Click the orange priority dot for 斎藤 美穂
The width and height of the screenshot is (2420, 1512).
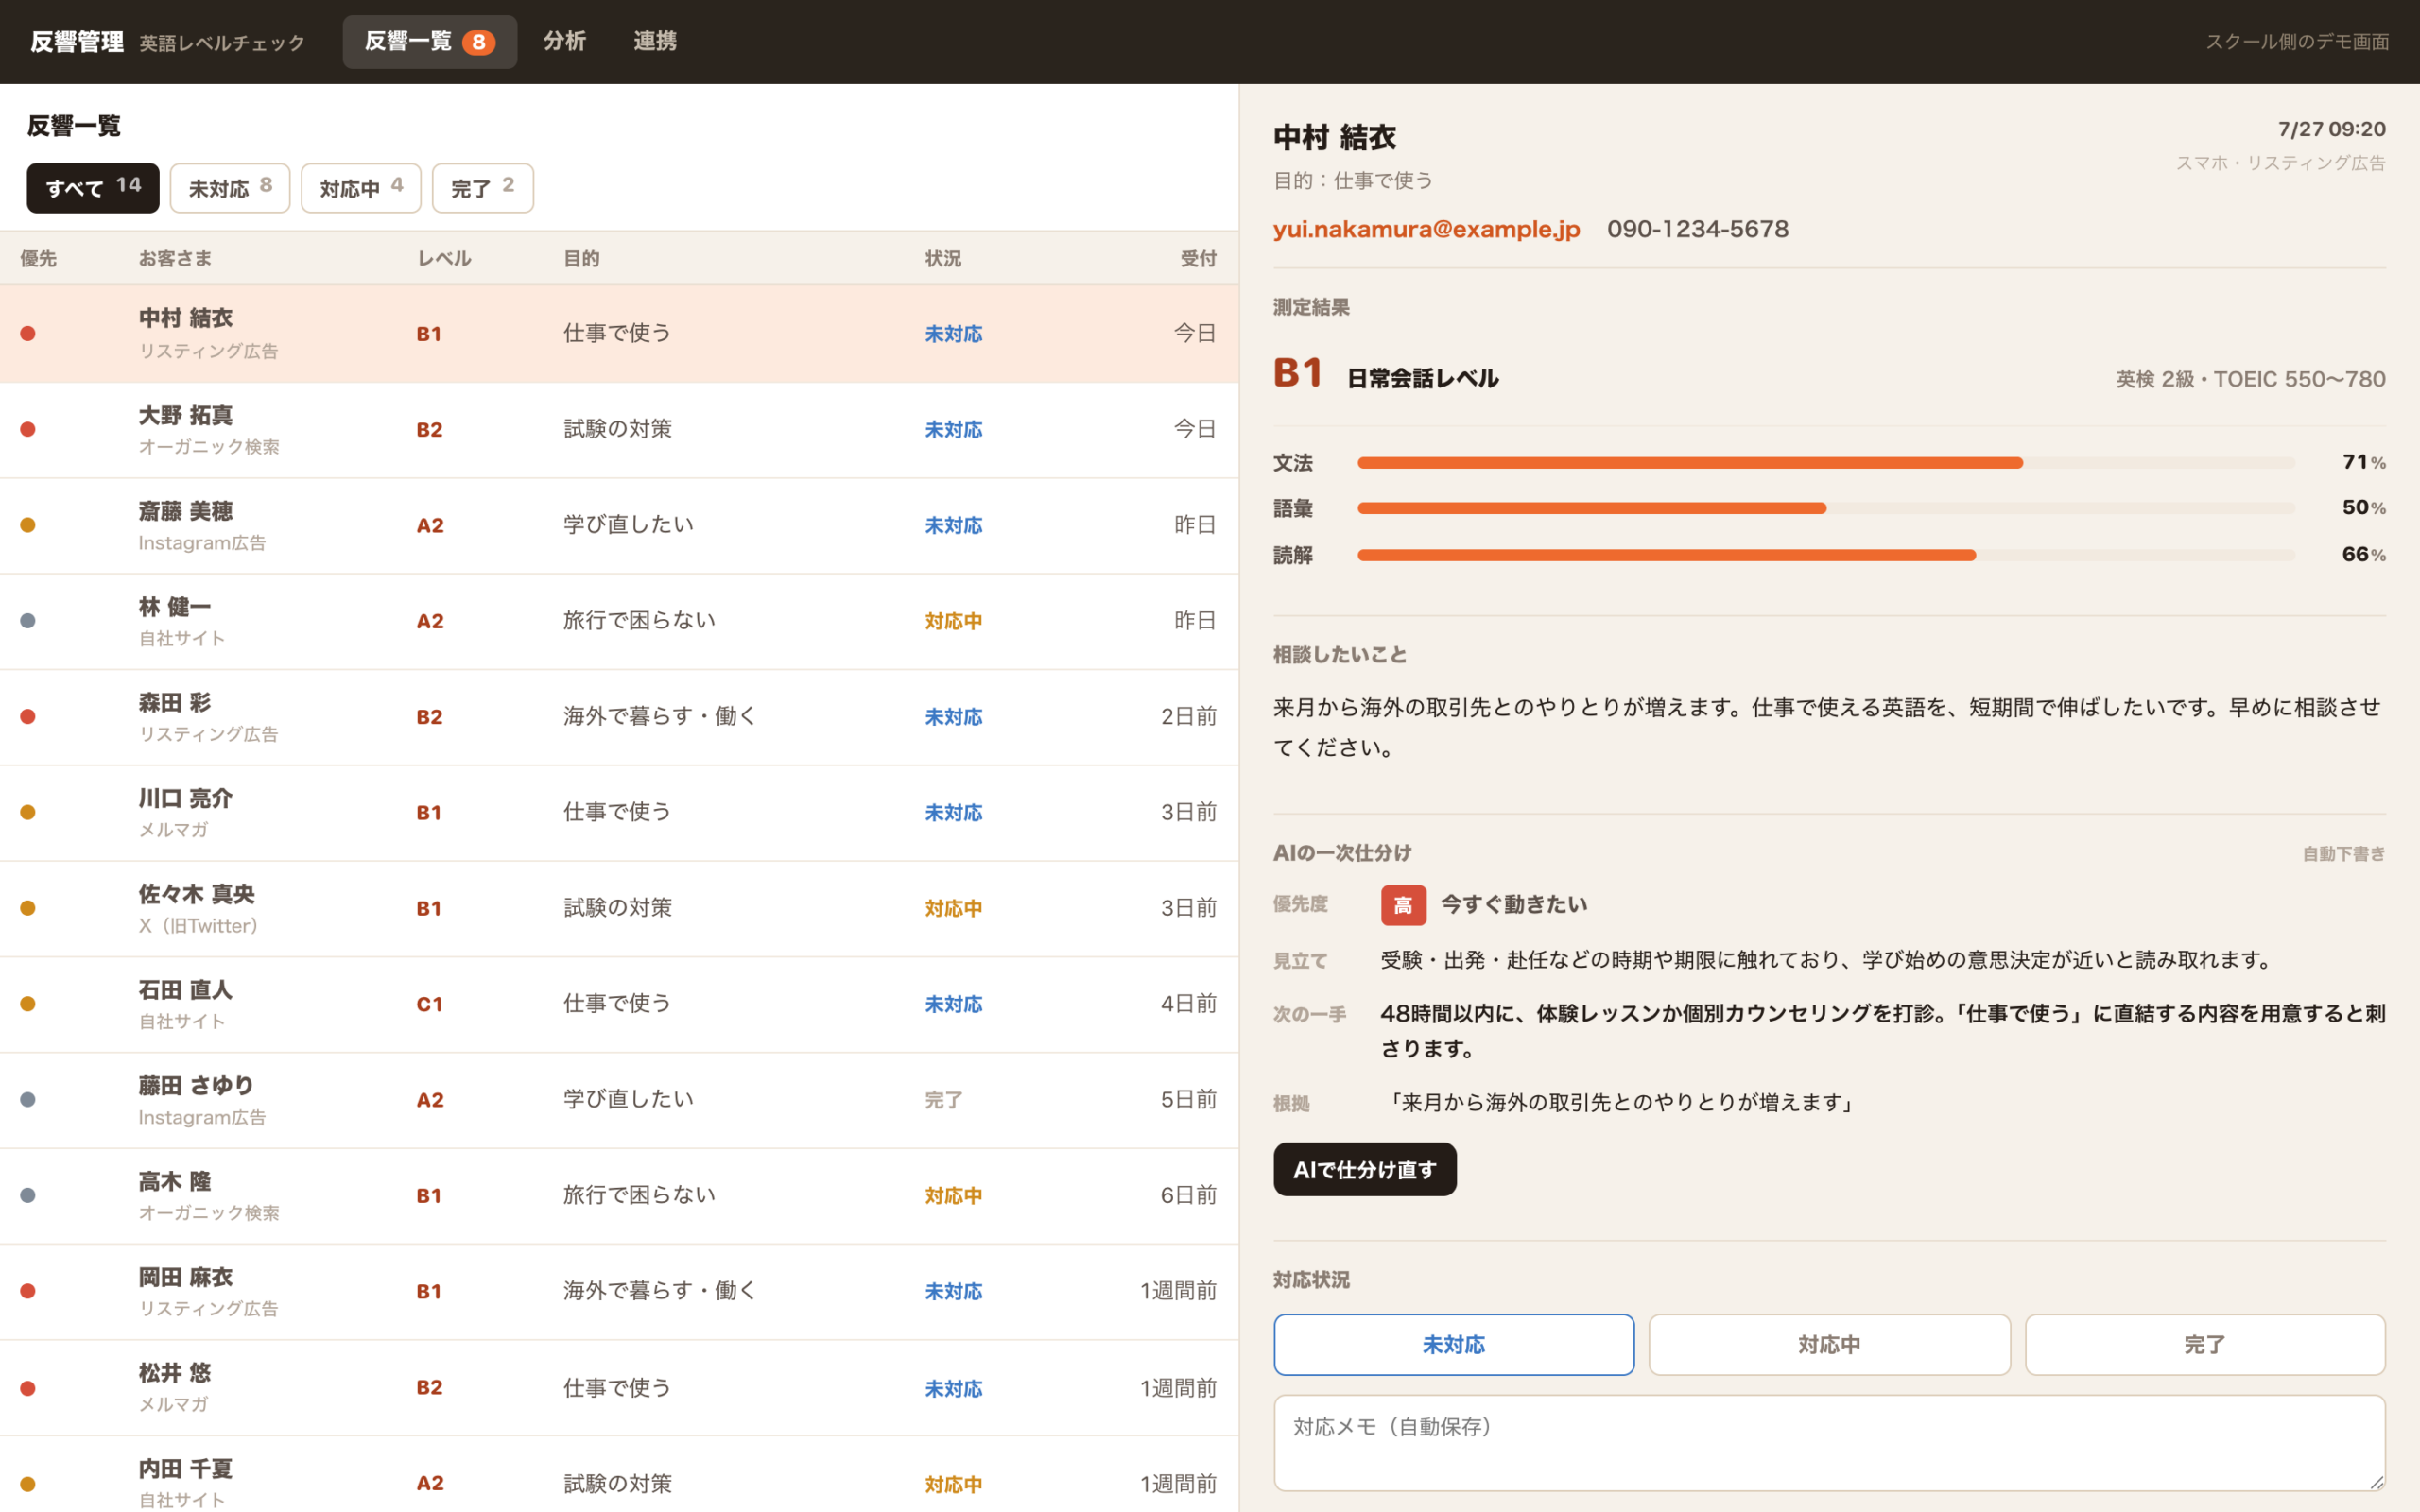coord(28,525)
